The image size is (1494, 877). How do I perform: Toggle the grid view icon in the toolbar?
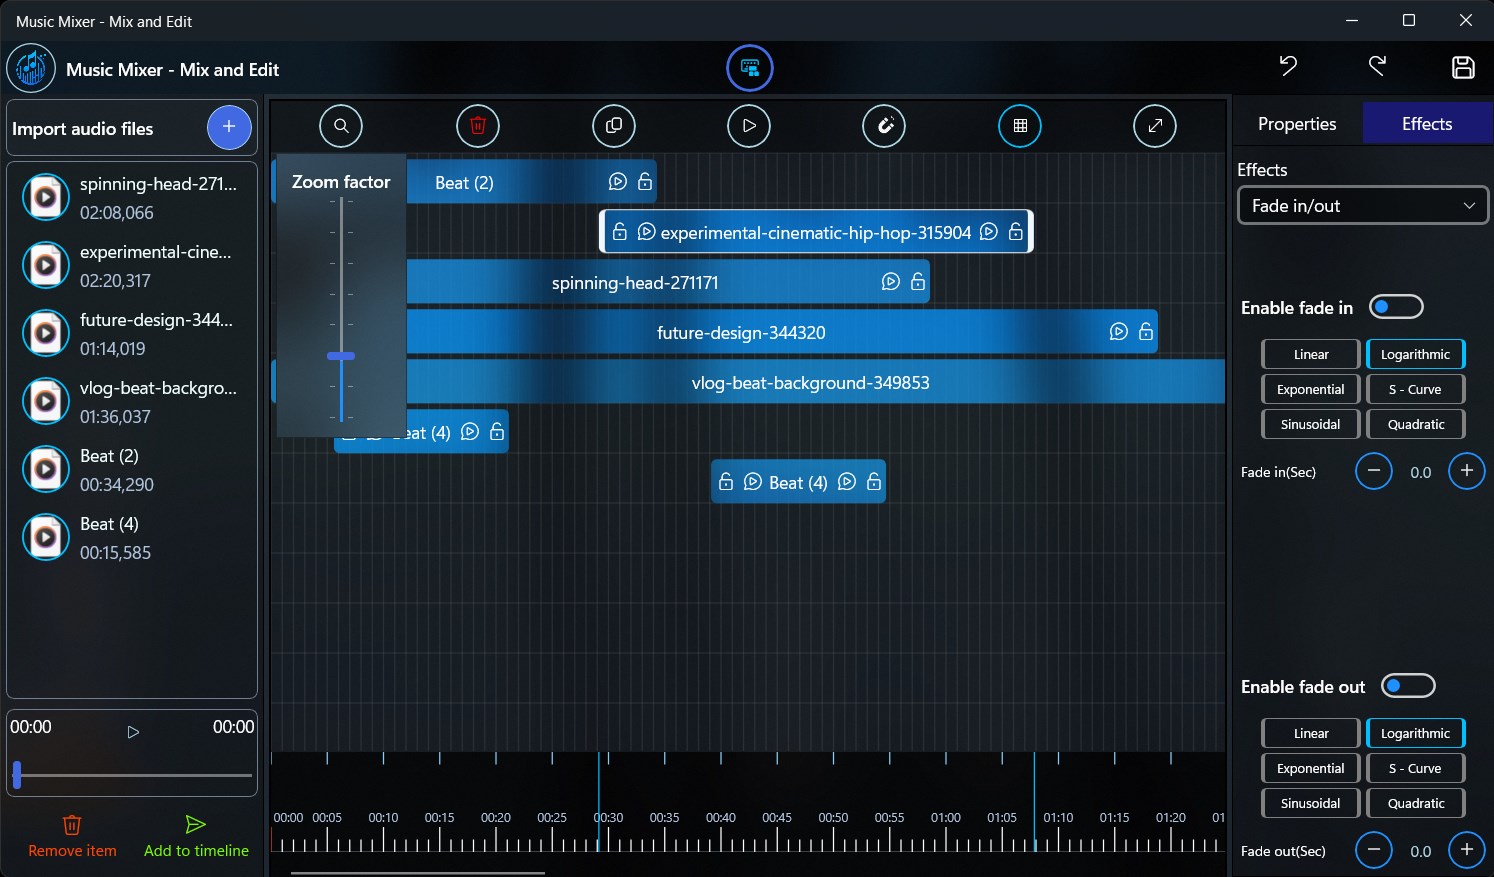coord(1019,125)
